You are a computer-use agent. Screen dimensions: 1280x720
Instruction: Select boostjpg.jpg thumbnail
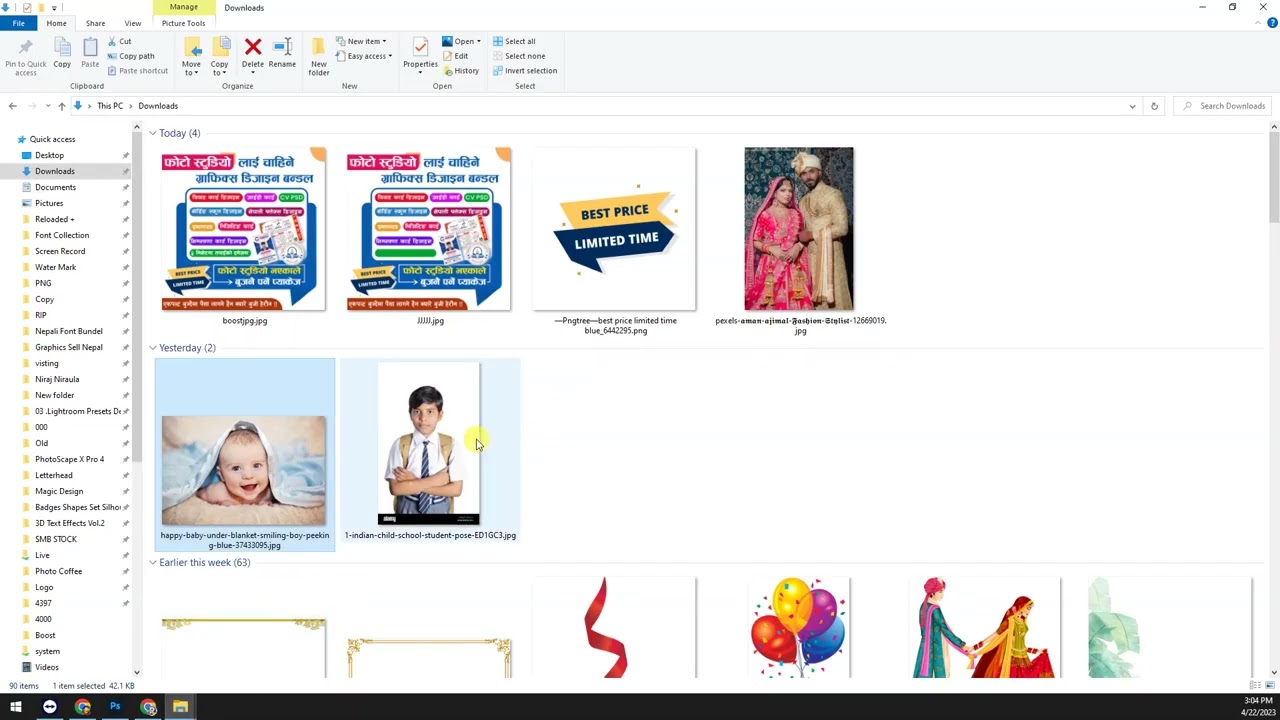(x=244, y=229)
